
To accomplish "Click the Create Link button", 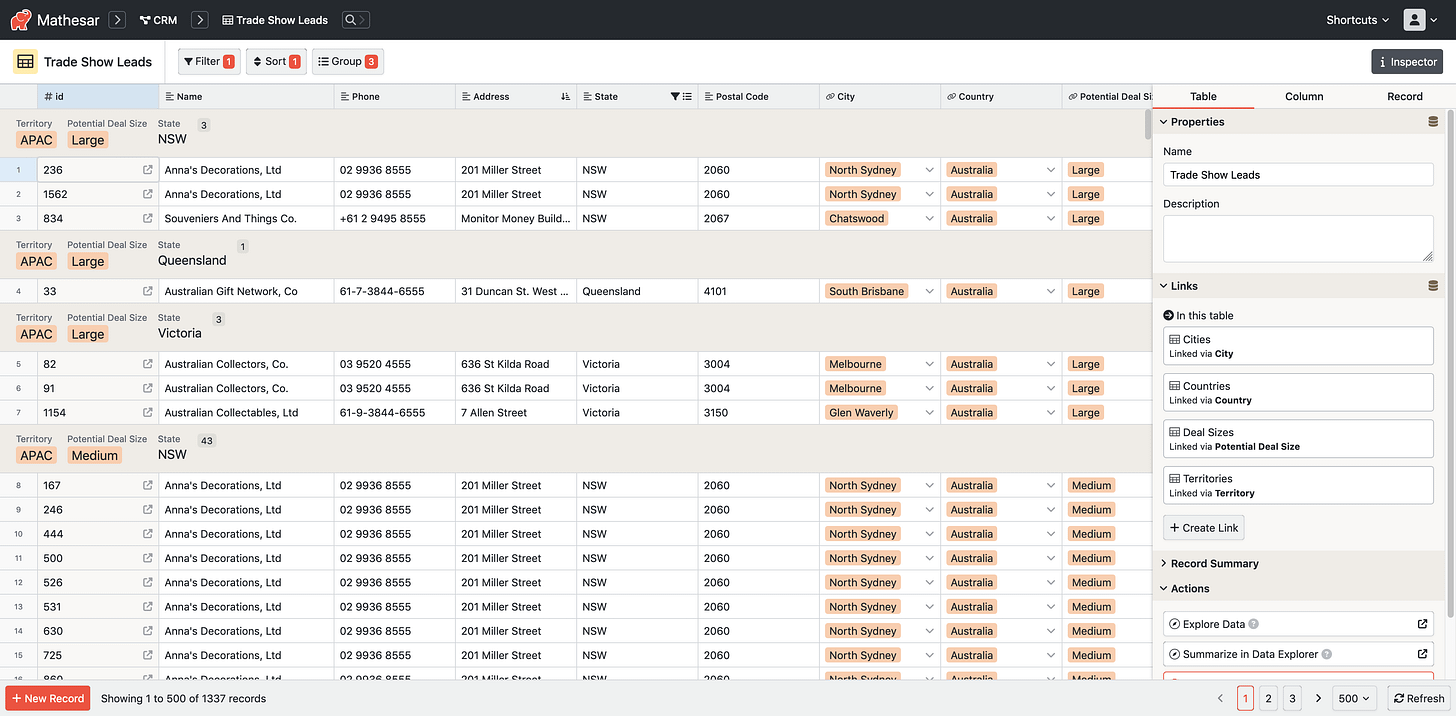I will (x=1203, y=527).
